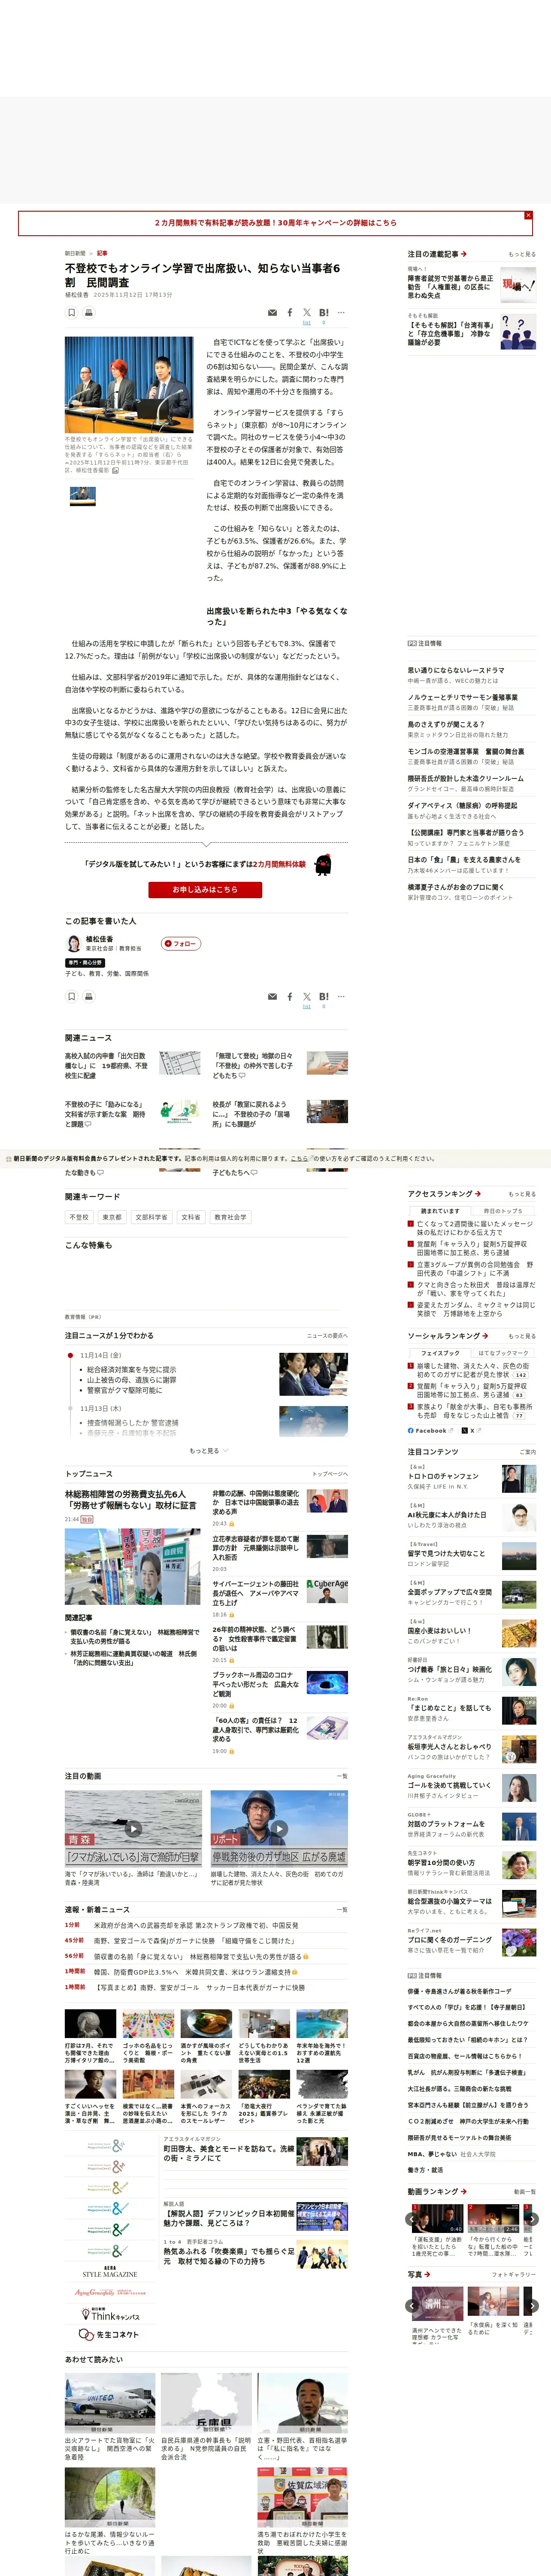Open United airplane thumbnail in あわせて読みたい
Viewport: 551px width, 2576px height.
[x=110, y=2404]
